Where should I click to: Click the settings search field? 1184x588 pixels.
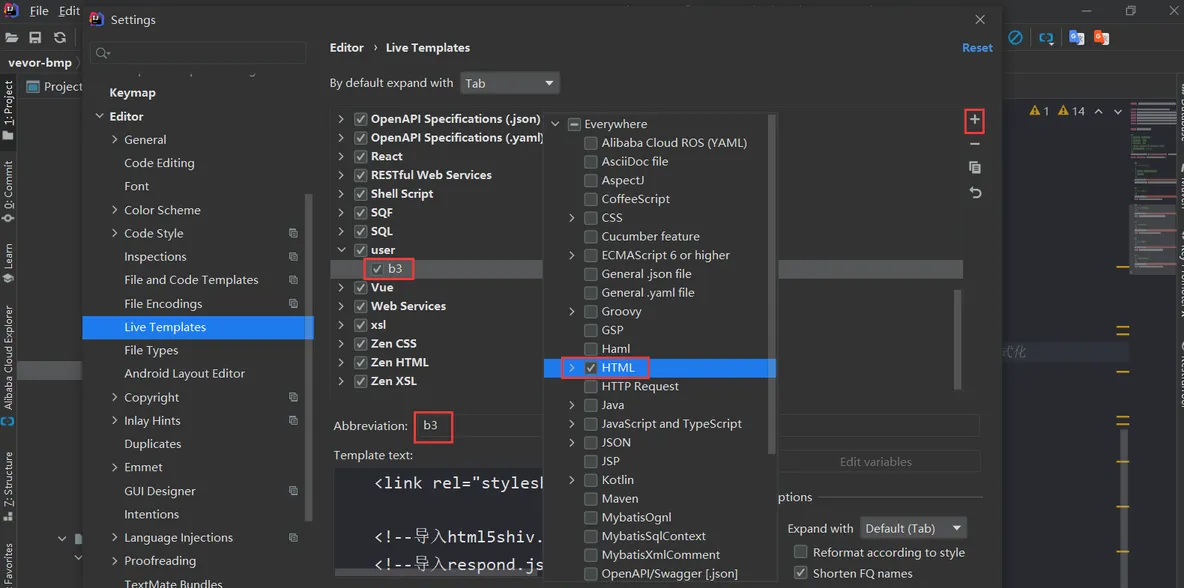tap(198, 53)
